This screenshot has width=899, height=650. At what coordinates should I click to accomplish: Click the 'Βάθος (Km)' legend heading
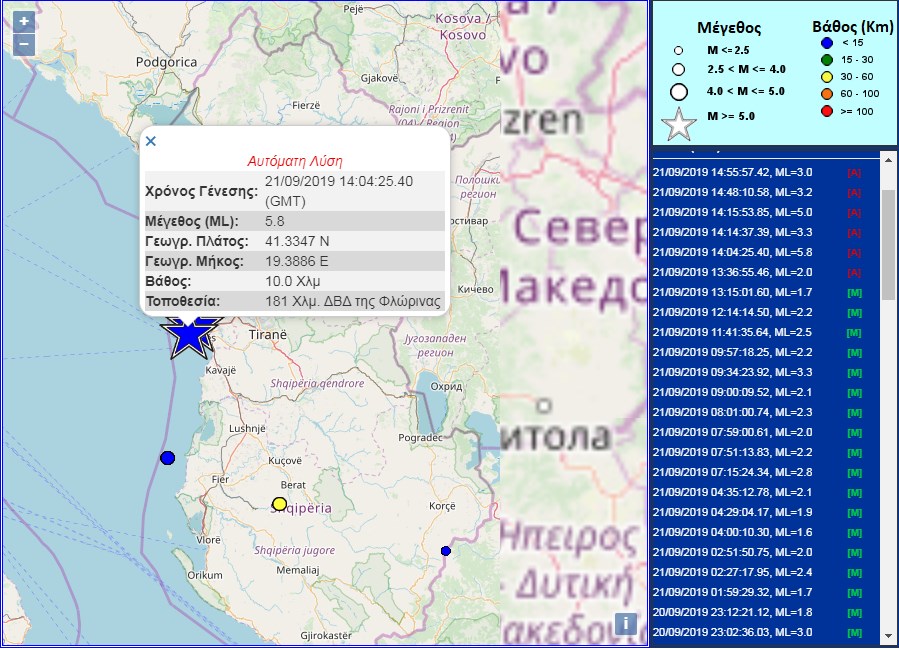(853, 26)
